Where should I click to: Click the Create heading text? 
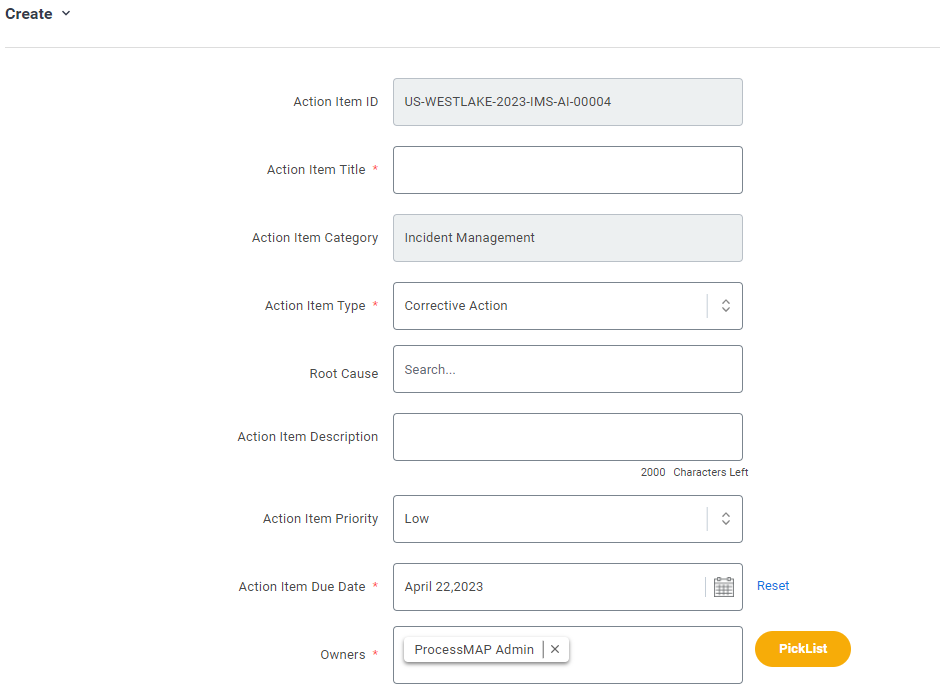(x=29, y=14)
